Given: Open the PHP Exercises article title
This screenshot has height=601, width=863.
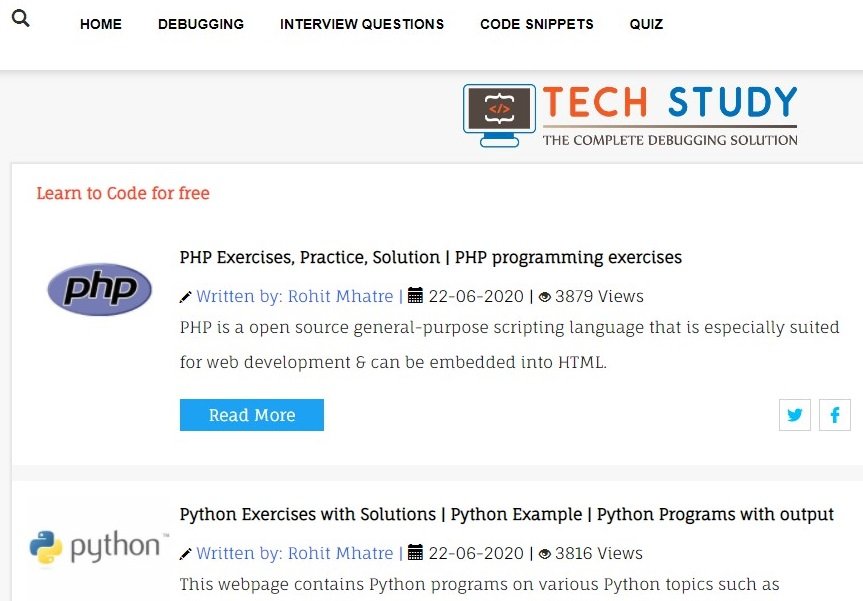Looking at the screenshot, I should 430,257.
